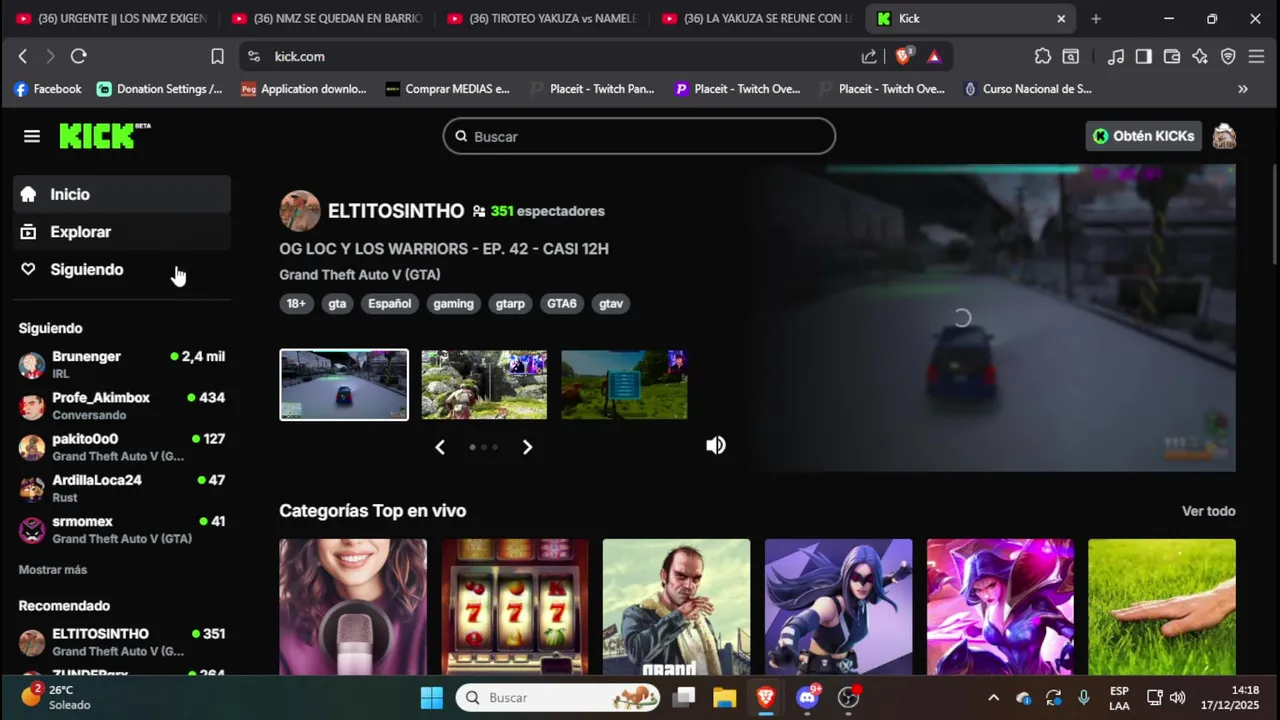
Task: Show hidden system tray icons
Action: click(993, 698)
